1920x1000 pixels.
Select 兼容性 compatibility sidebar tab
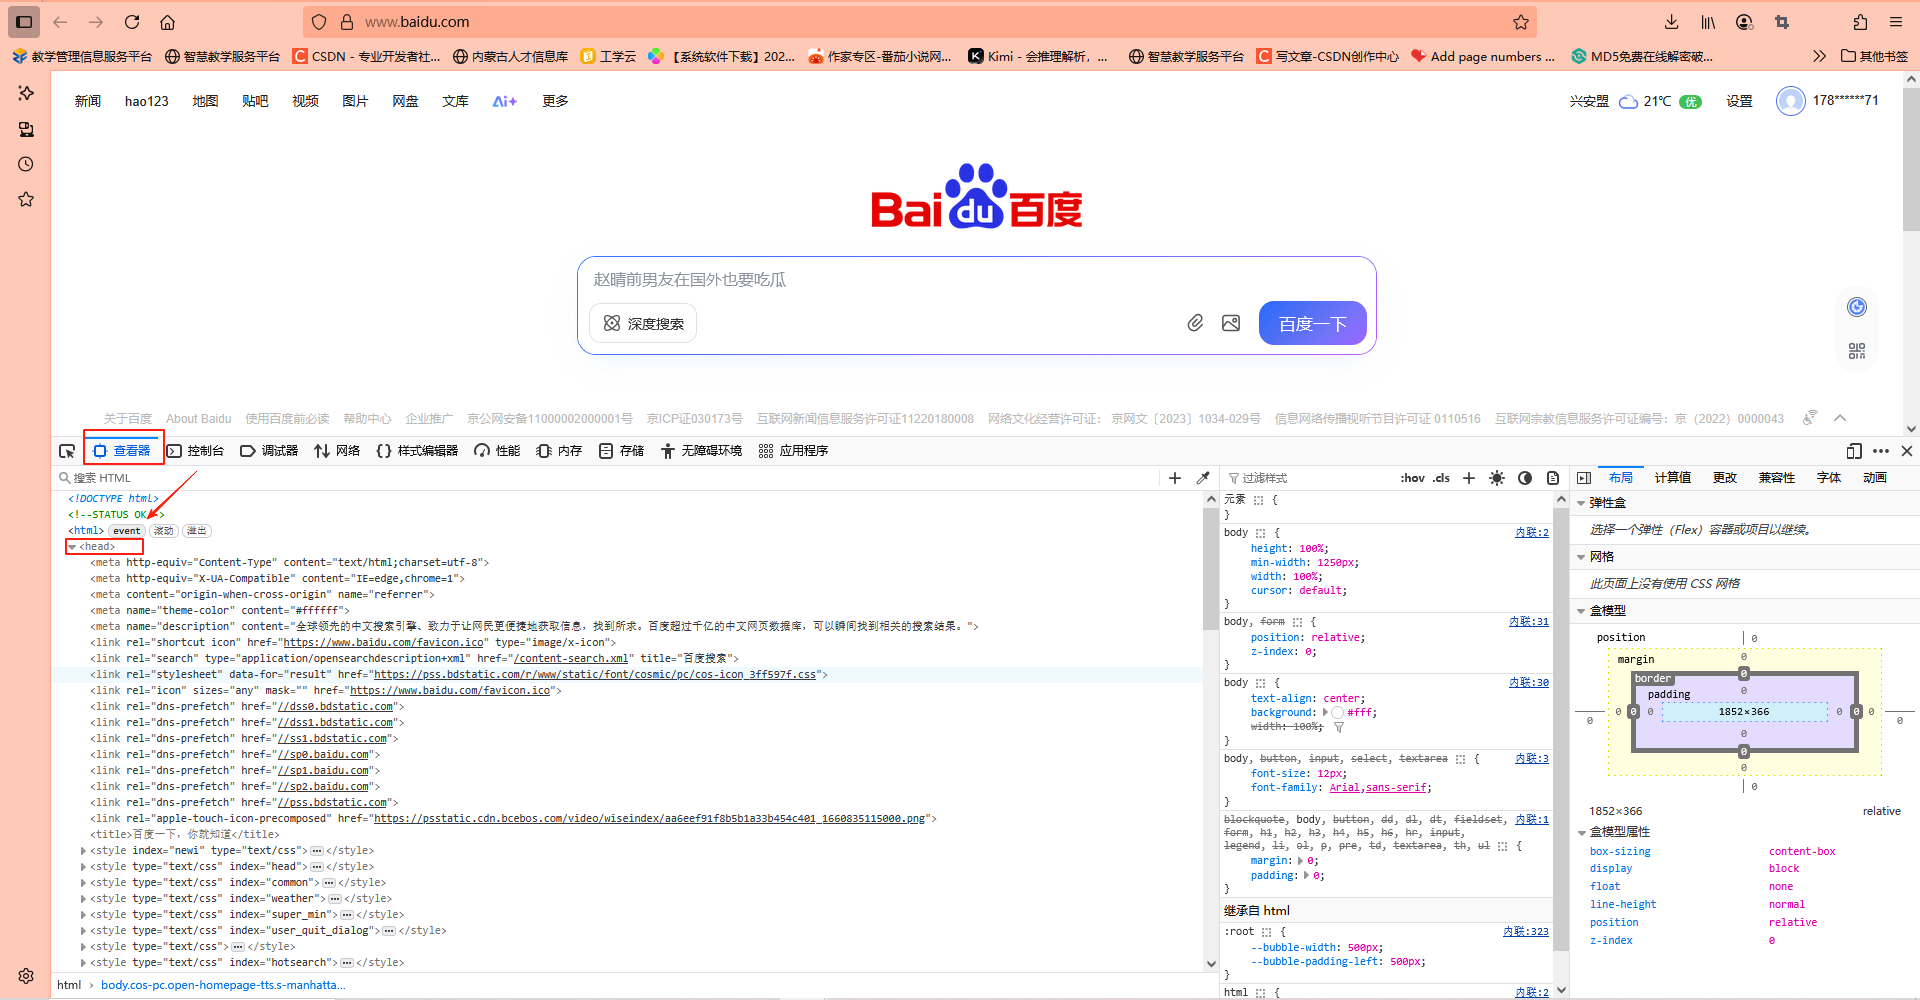(x=1777, y=478)
